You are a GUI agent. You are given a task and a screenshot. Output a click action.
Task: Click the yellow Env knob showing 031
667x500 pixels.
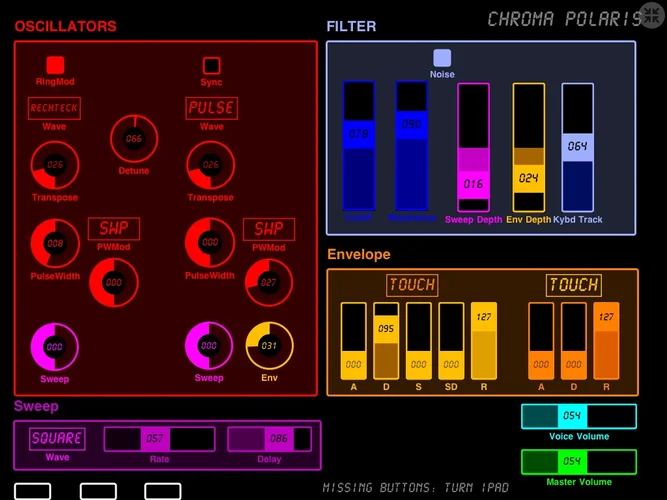point(269,346)
